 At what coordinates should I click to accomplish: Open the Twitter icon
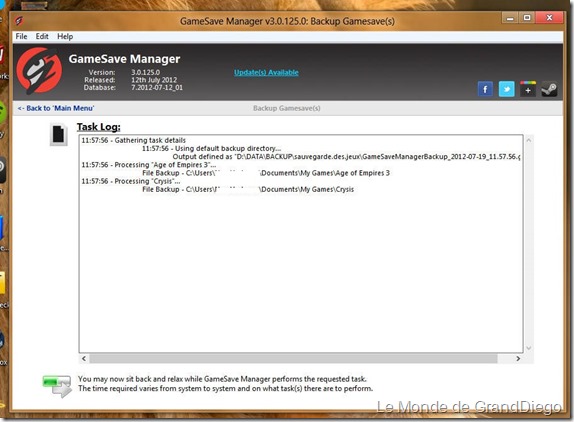point(506,89)
